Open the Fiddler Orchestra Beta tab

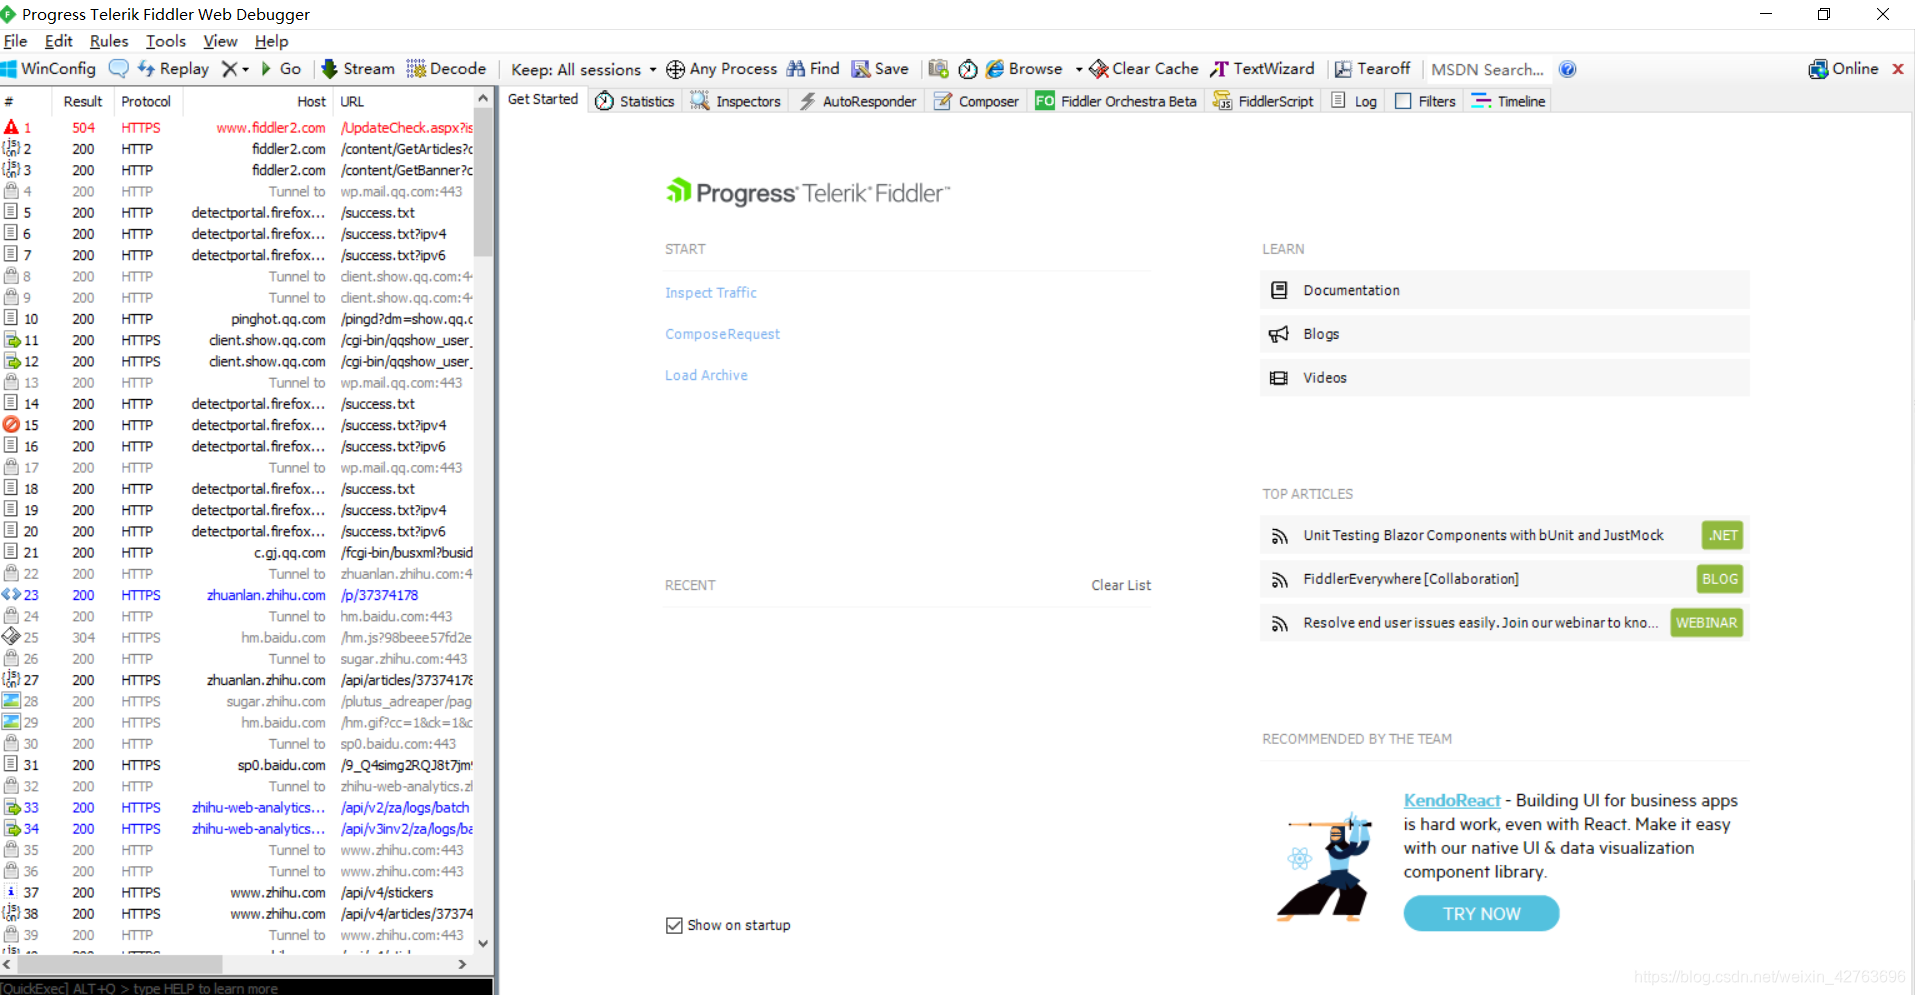pyautogui.click(x=1115, y=101)
